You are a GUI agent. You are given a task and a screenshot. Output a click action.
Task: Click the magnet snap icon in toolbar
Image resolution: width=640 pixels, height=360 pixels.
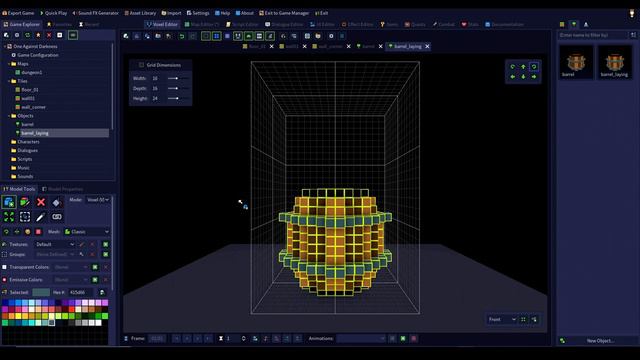coord(238,36)
